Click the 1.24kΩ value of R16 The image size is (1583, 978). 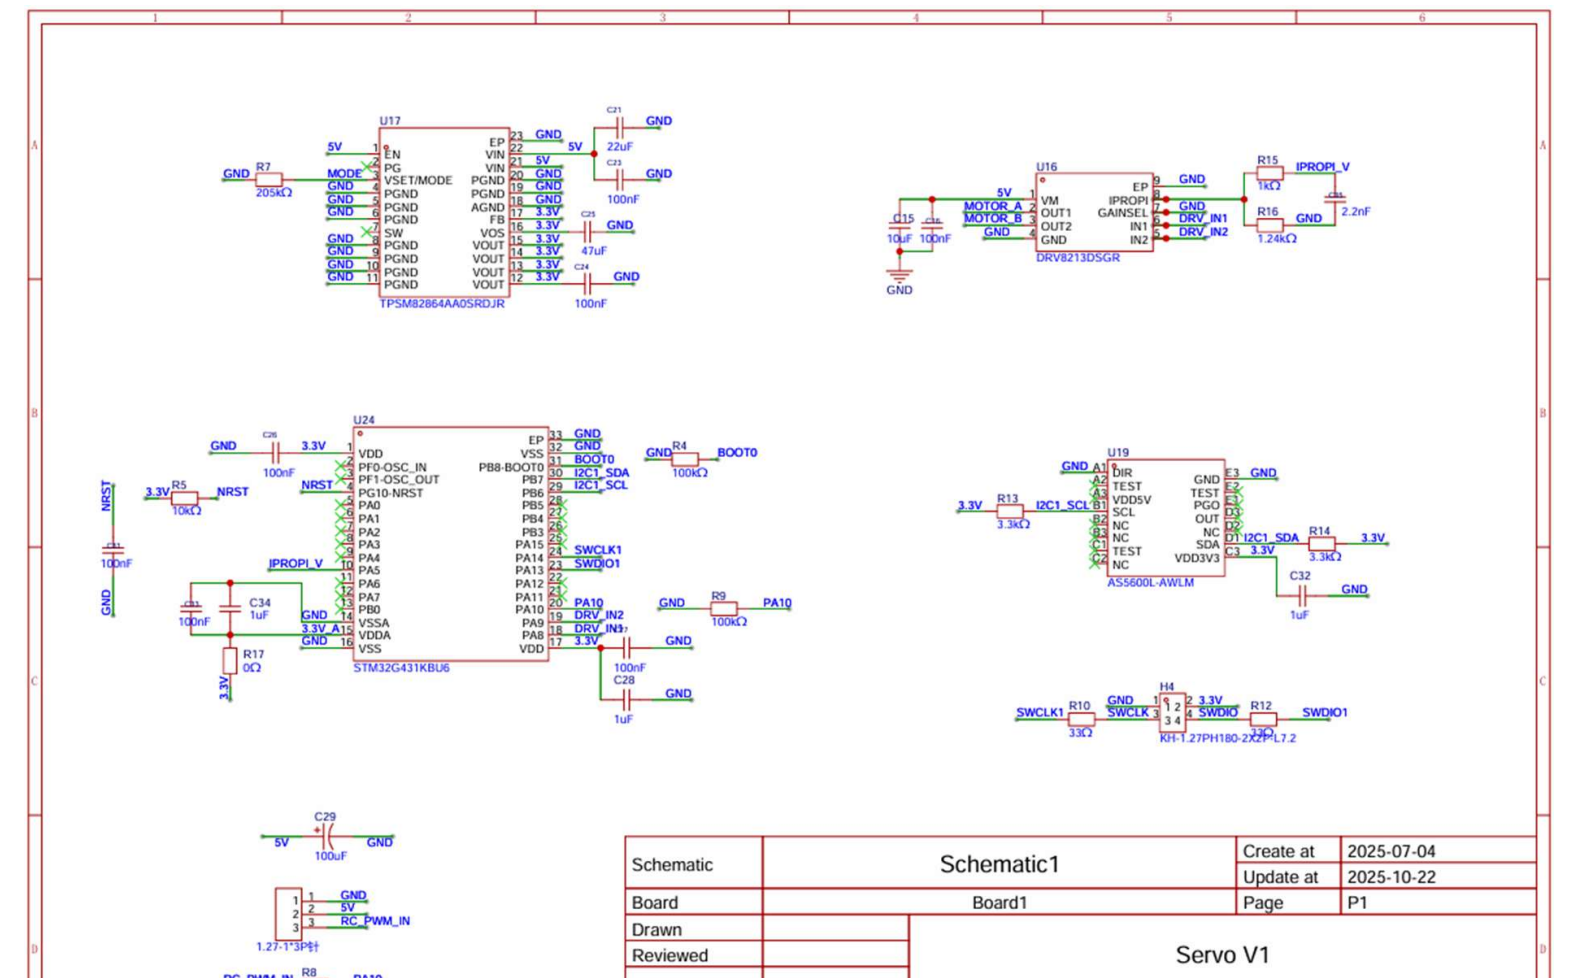click(1276, 239)
